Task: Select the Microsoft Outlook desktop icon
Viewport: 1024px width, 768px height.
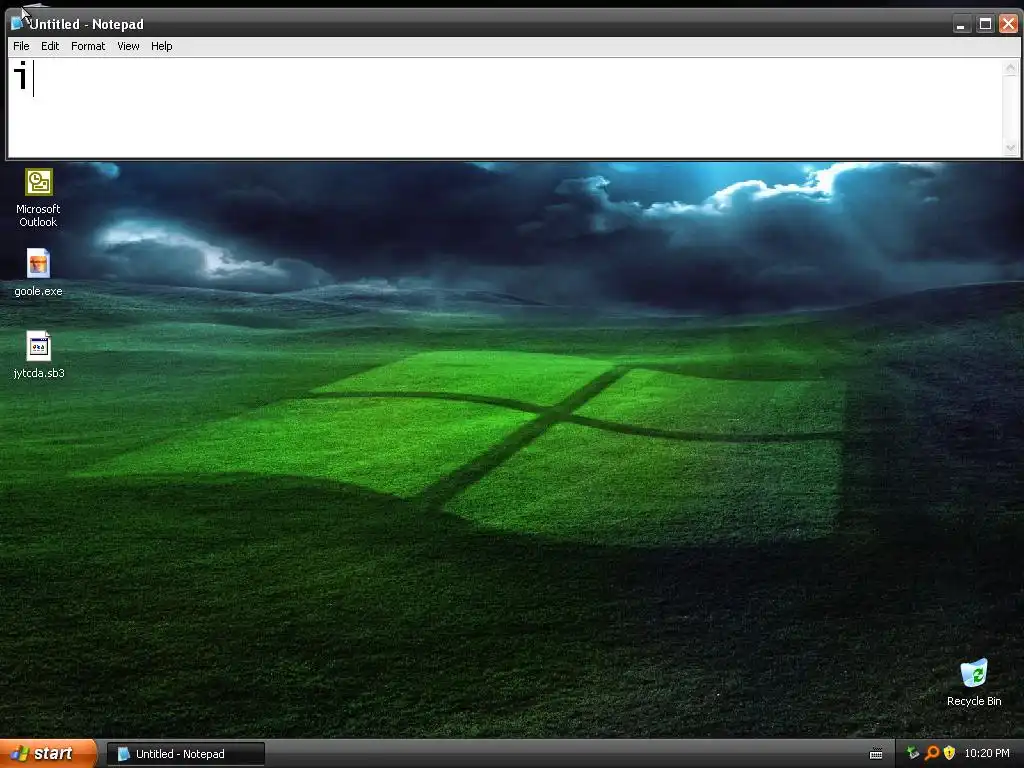Action: (x=39, y=198)
